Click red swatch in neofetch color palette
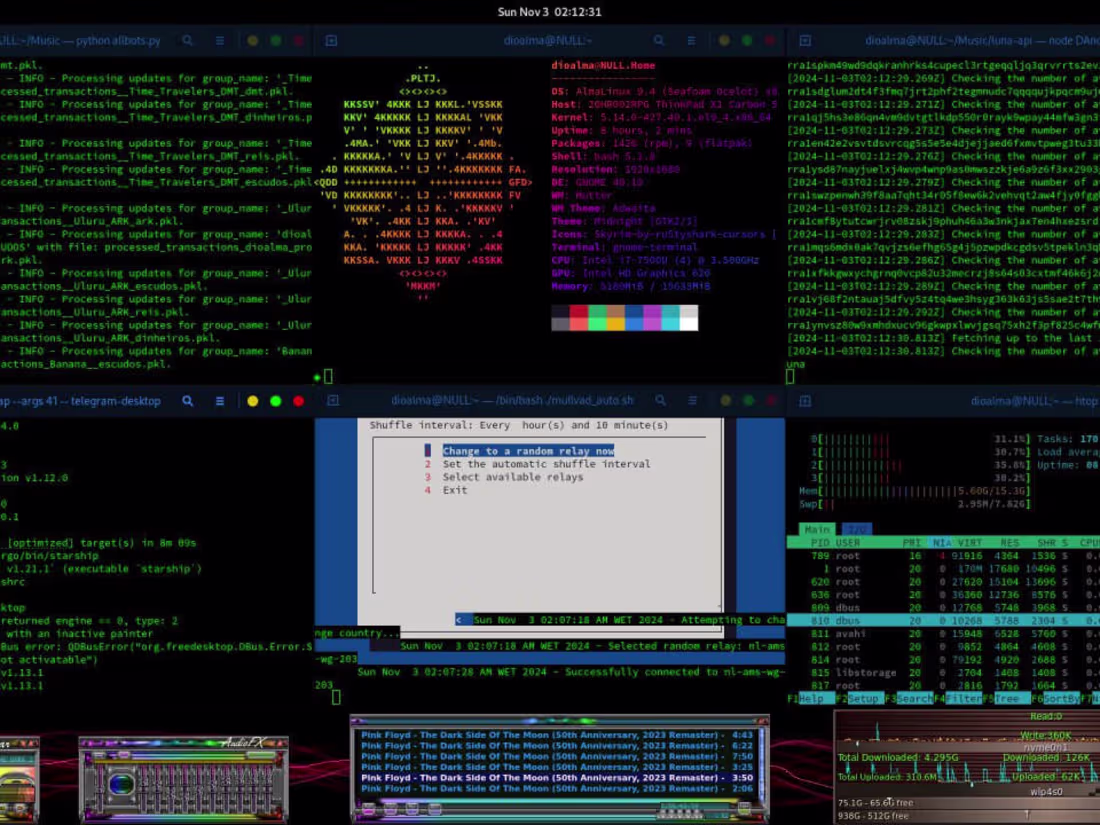 579,318
